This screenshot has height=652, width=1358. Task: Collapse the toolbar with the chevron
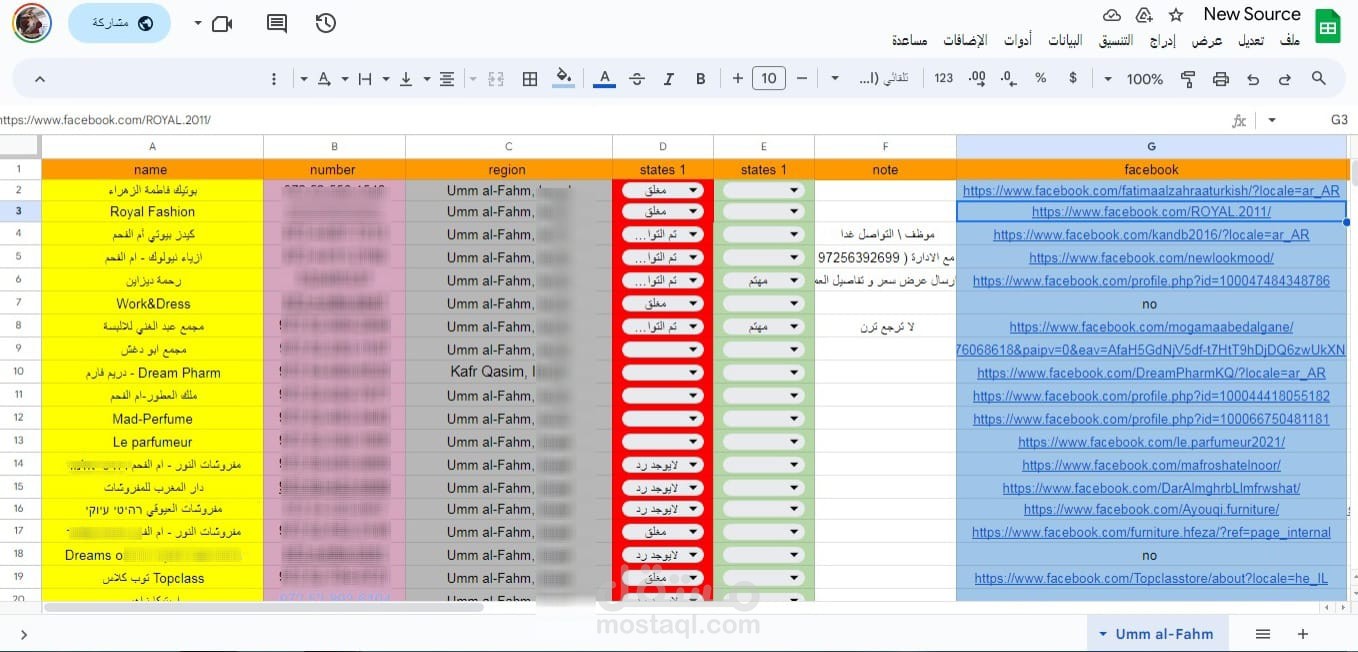pyautogui.click(x=39, y=78)
